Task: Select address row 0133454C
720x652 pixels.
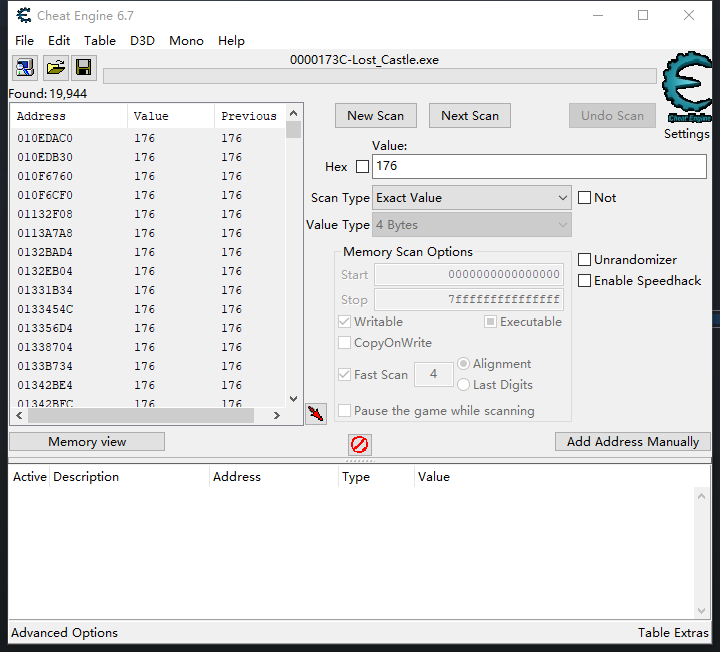Action: click(x=148, y=309)
